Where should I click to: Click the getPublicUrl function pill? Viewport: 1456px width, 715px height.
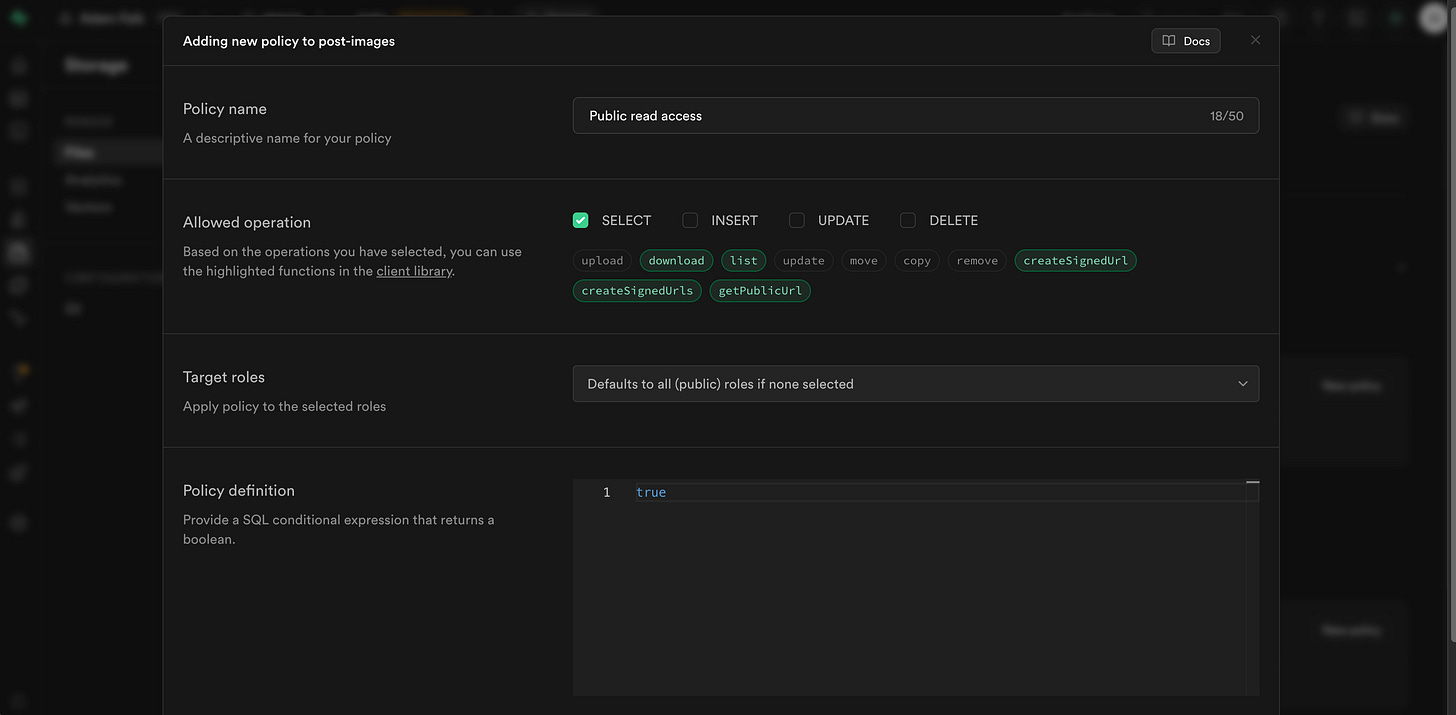tap(760, 290)
